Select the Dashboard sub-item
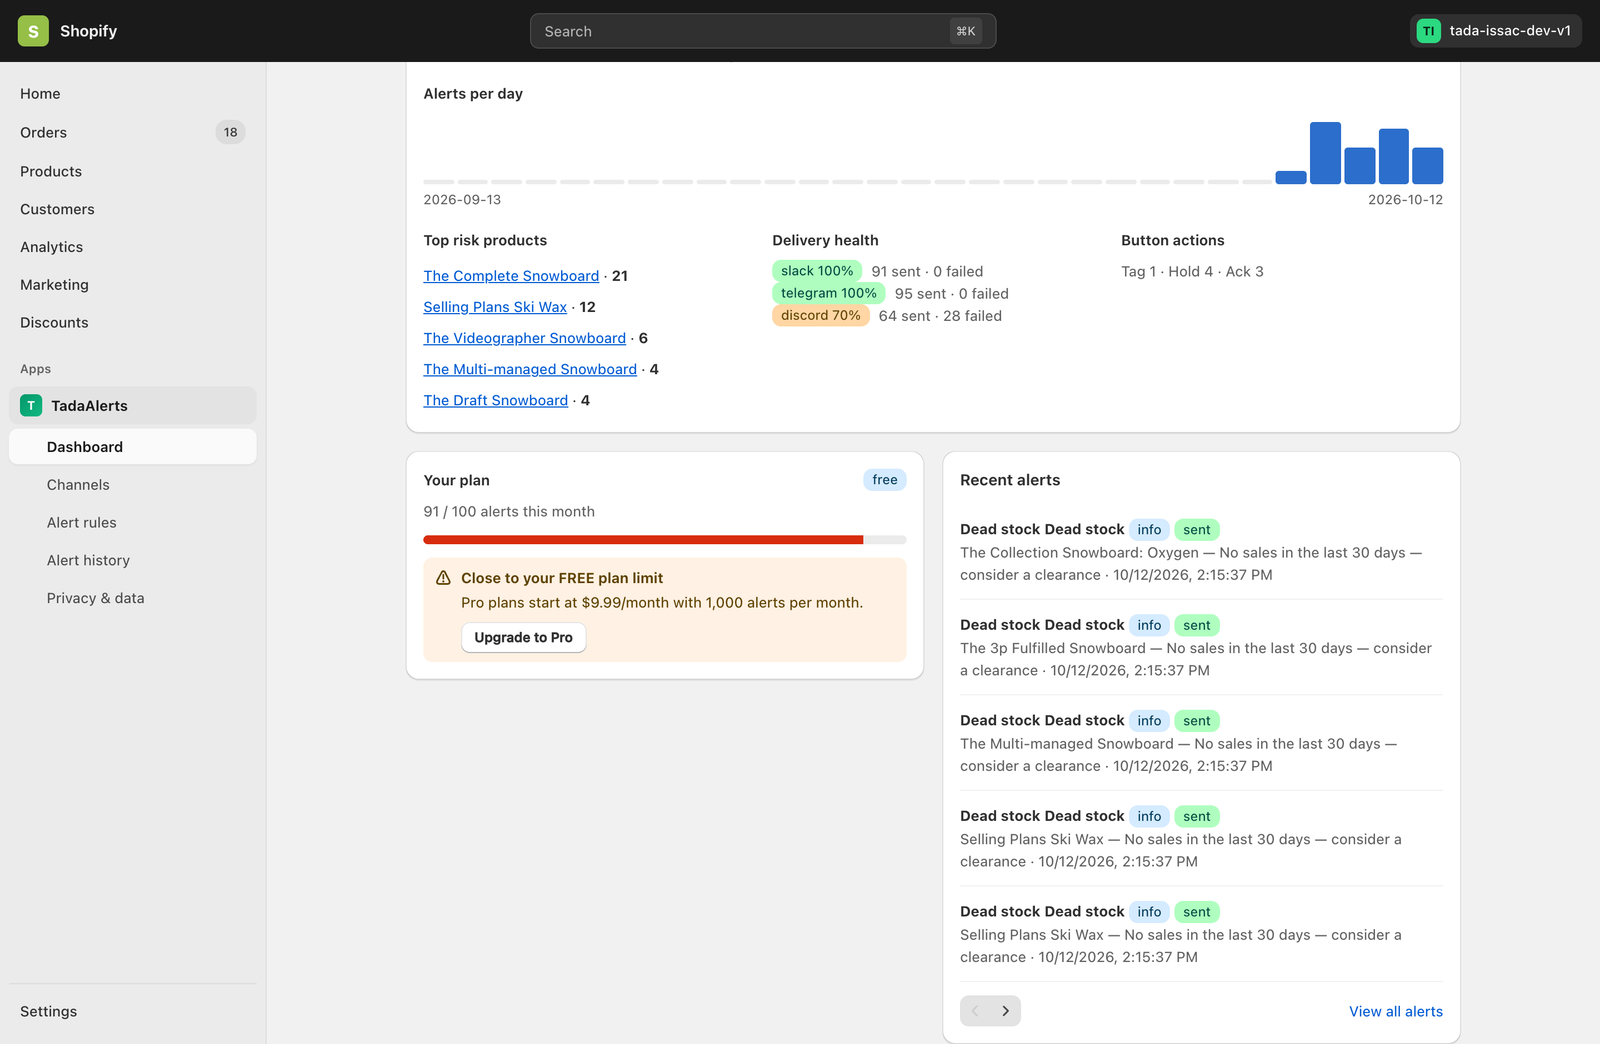Screen dimensions: 1600x1044 click(132, 447)
